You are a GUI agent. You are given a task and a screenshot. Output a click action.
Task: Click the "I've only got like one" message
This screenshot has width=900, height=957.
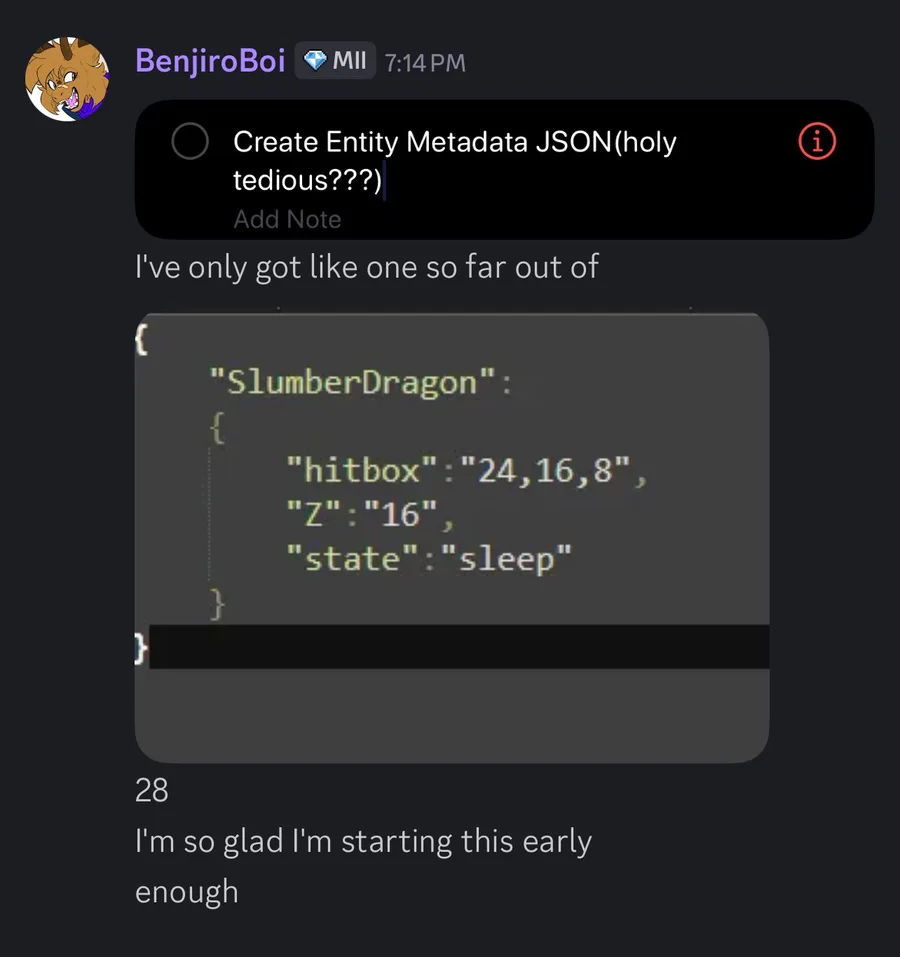pyautogui.click(x=366, y=267)
